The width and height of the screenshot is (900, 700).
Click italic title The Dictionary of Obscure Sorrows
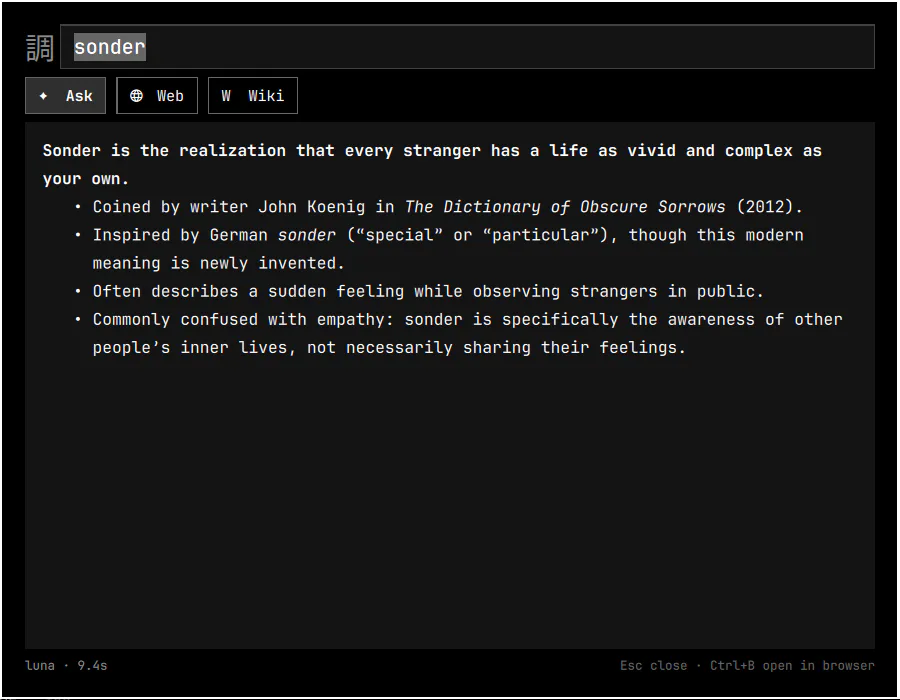click(x=565, y=207)
